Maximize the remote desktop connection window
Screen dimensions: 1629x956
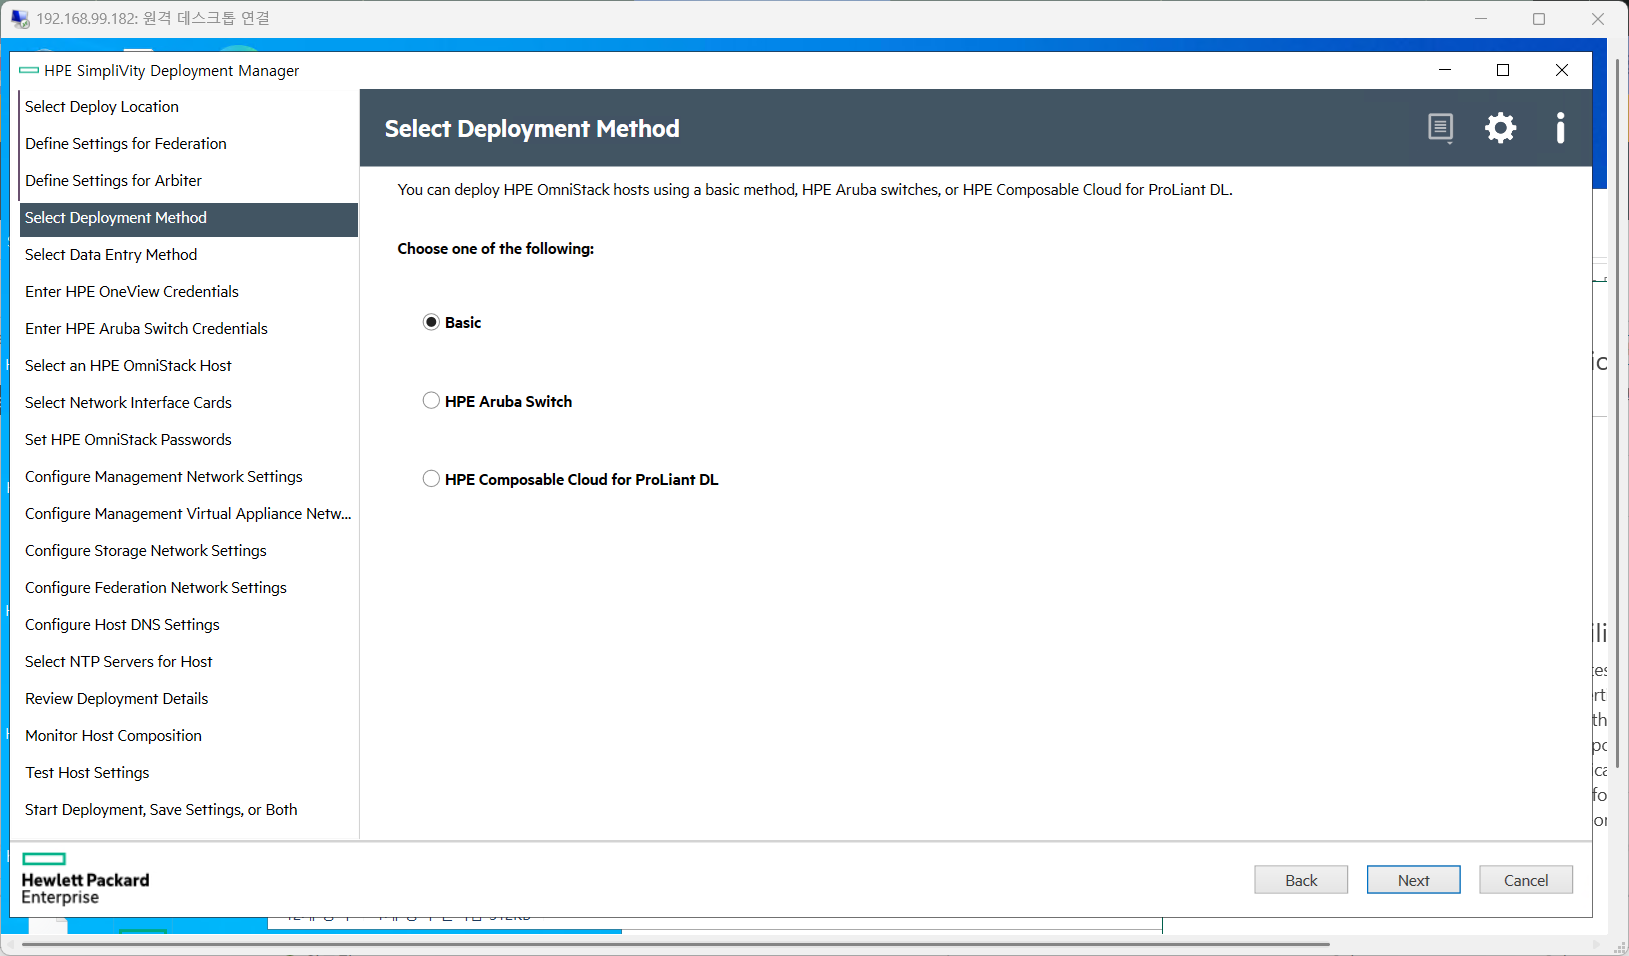tap(1539, 19)
